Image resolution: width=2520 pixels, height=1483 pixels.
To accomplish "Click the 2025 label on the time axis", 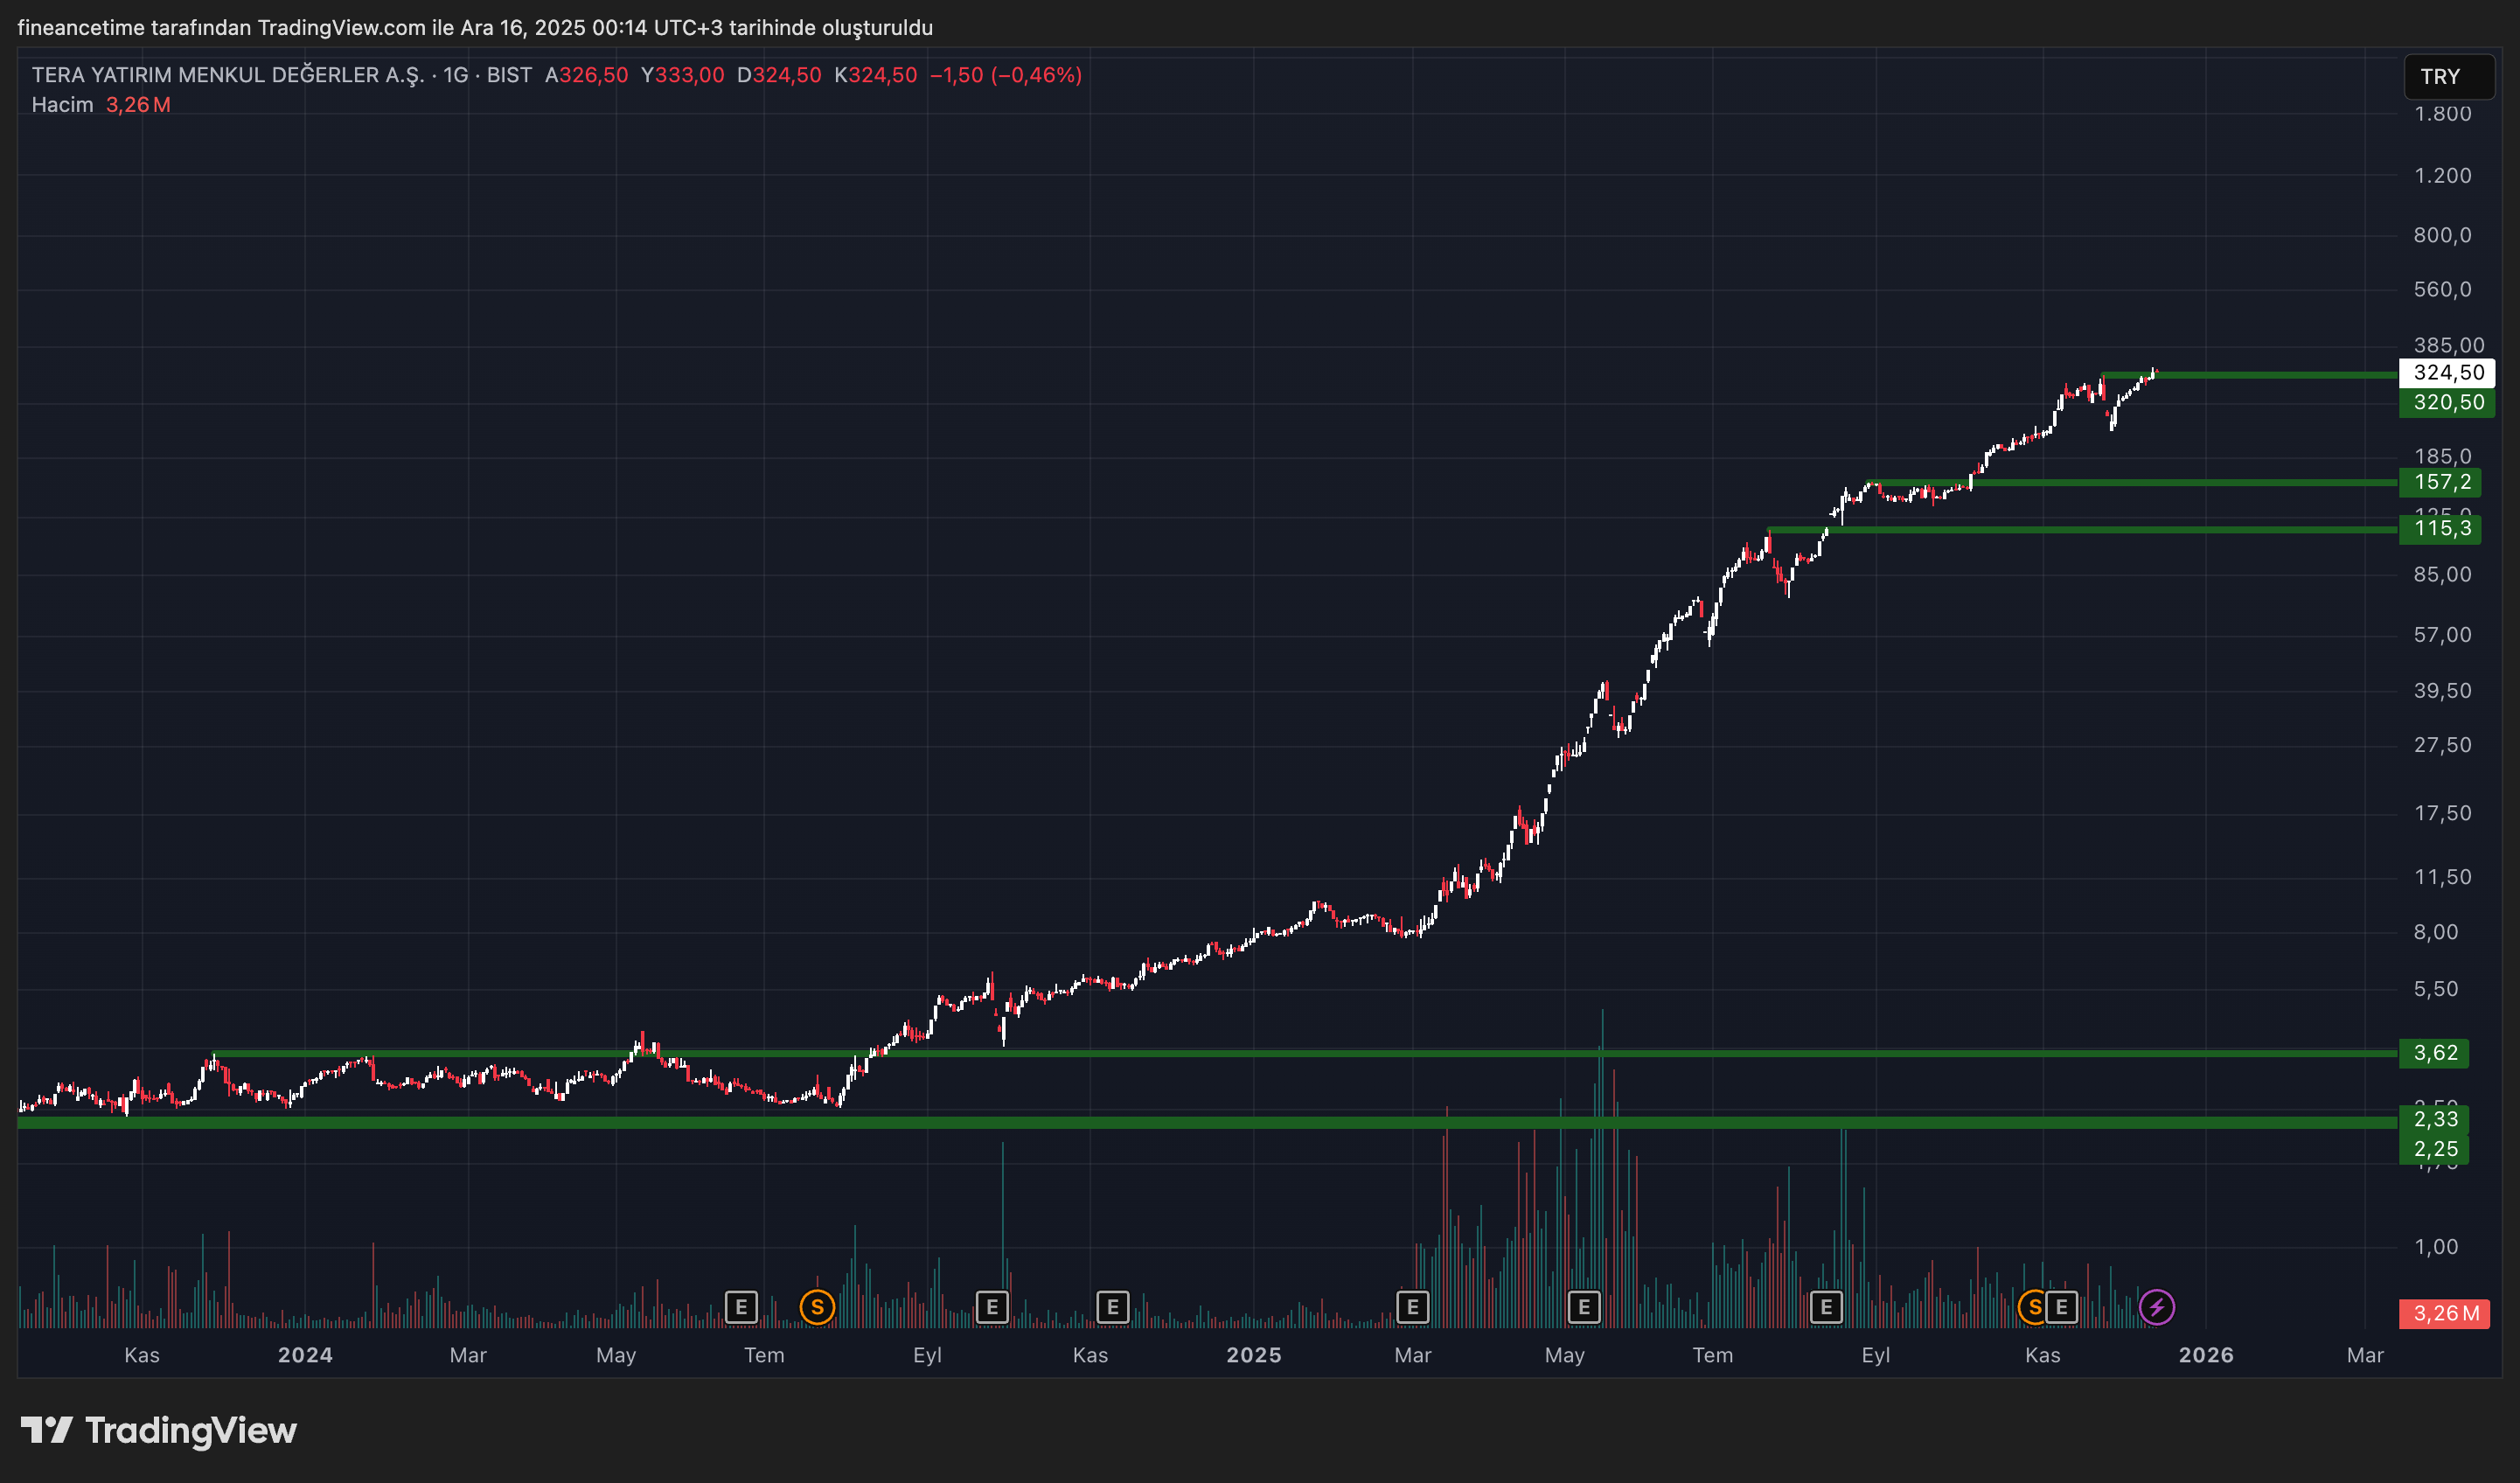I will click(x=1253, y=1355).
